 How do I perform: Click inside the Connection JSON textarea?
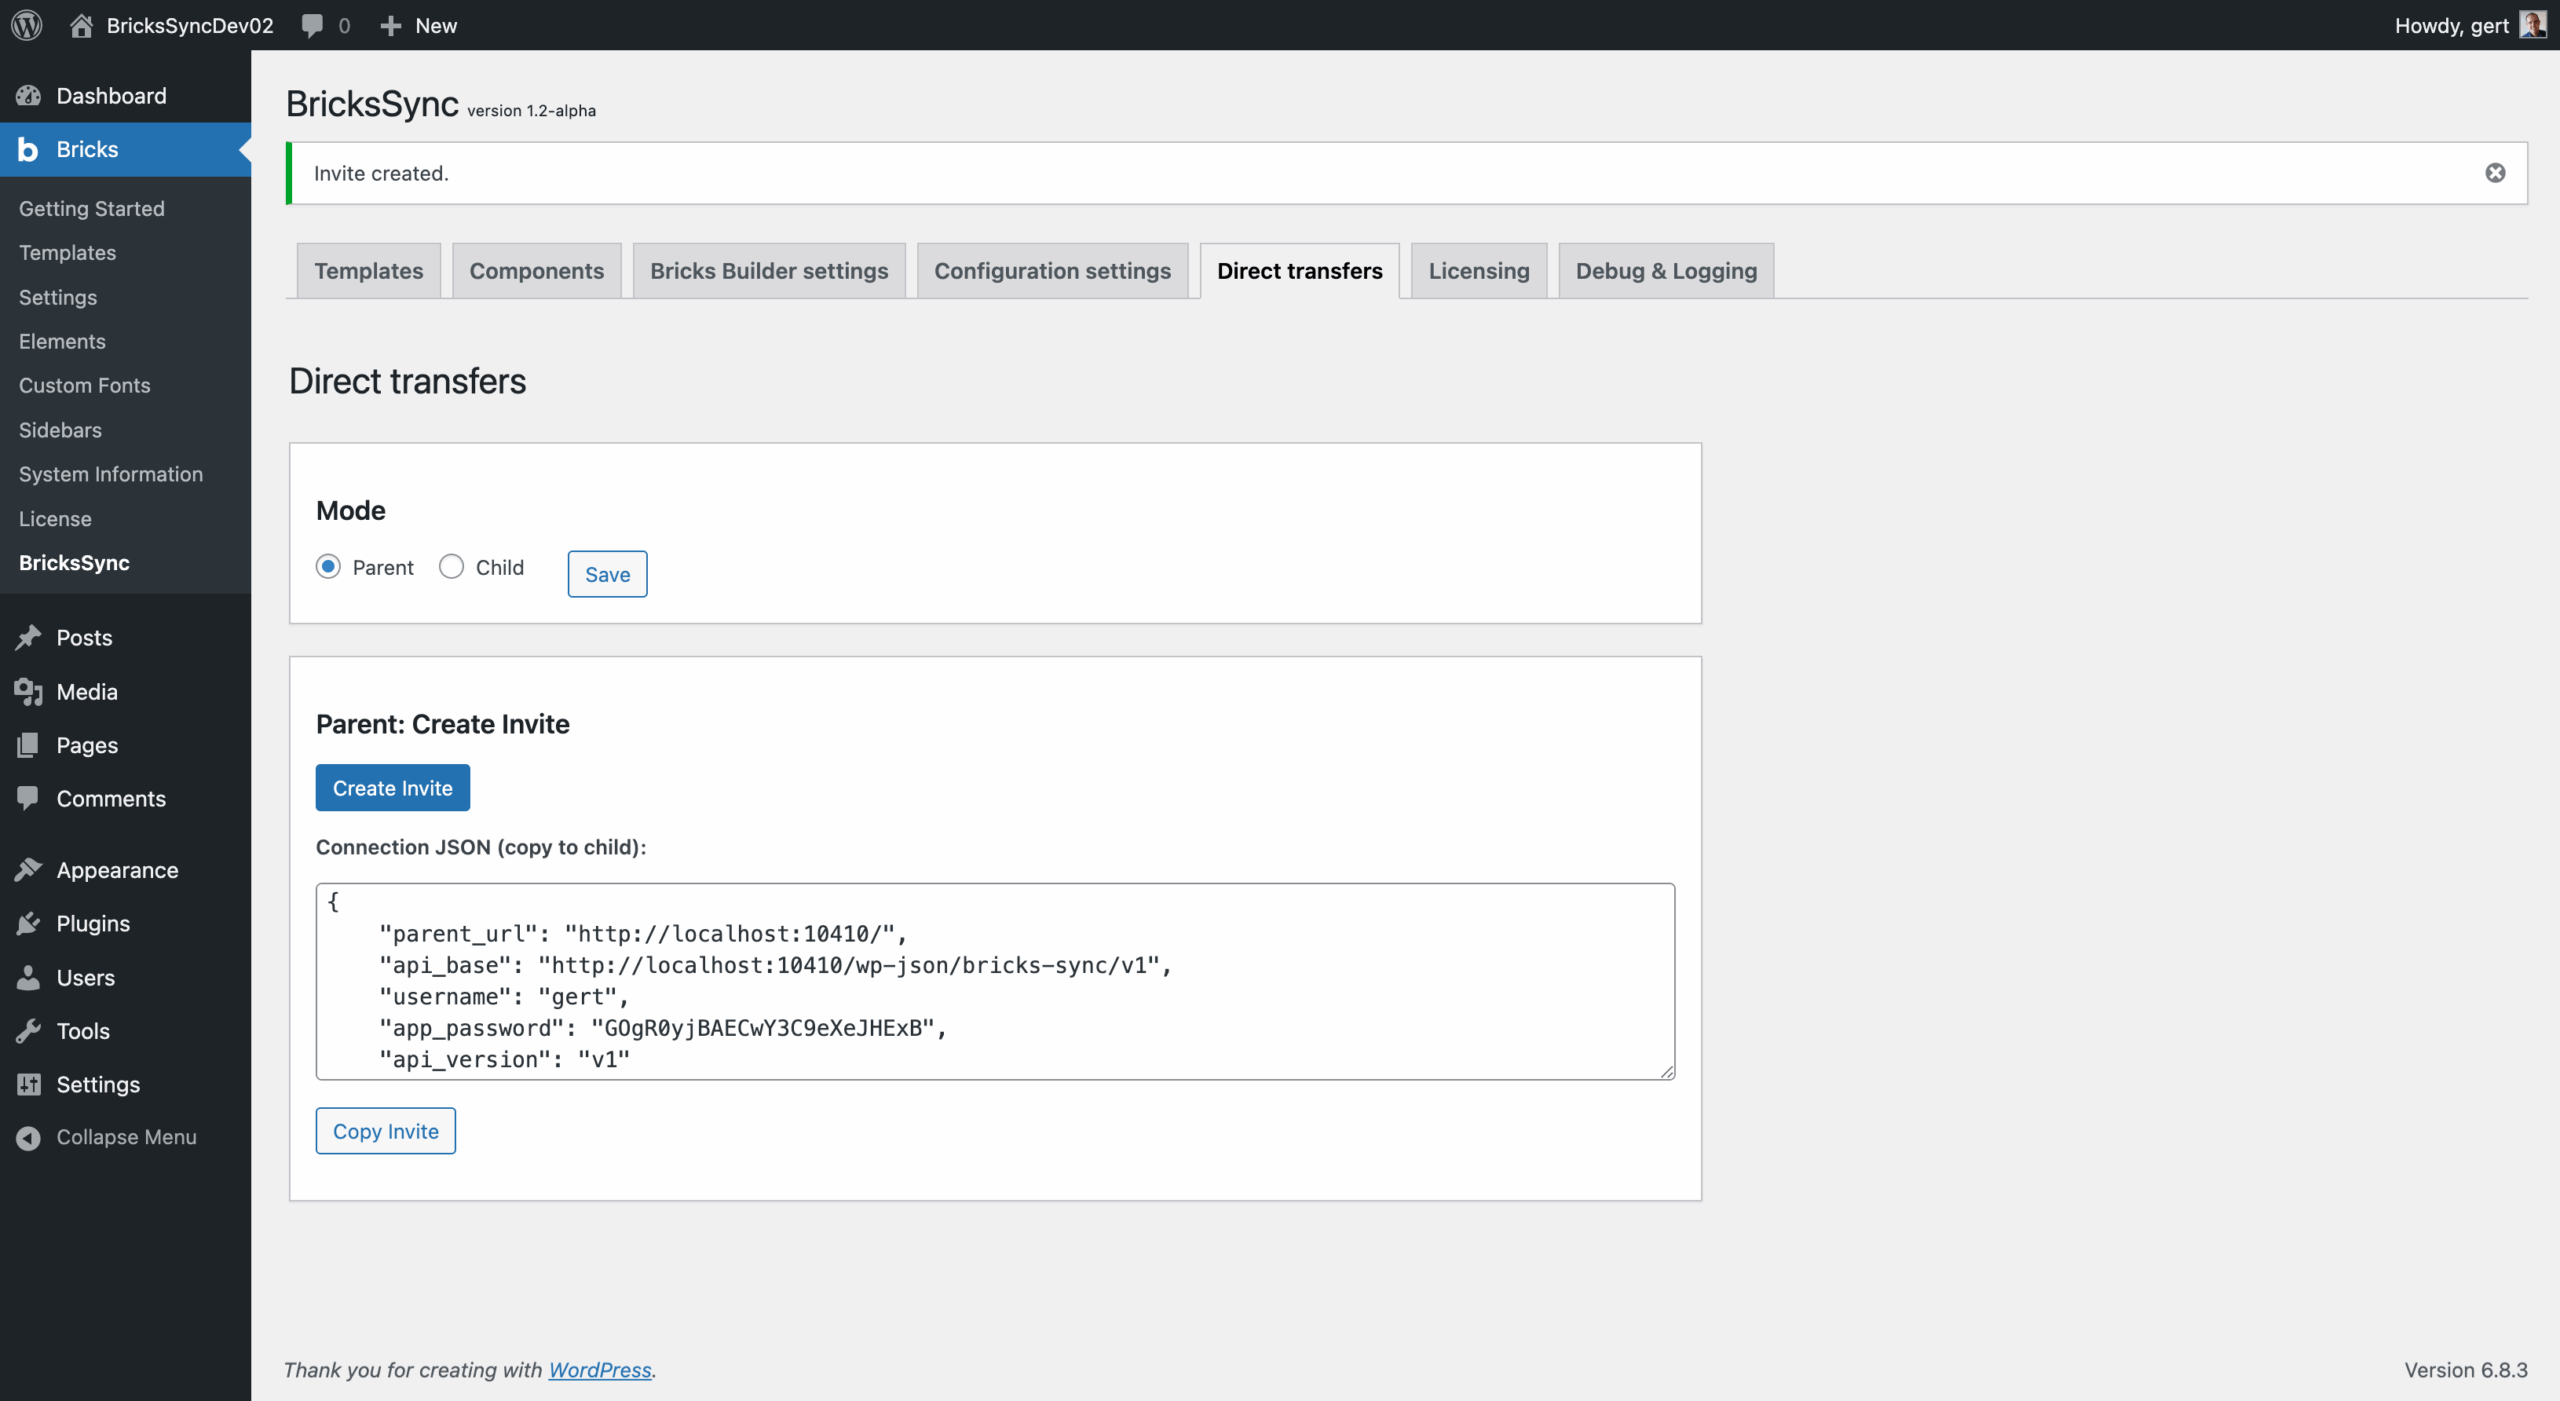(994, 981)
